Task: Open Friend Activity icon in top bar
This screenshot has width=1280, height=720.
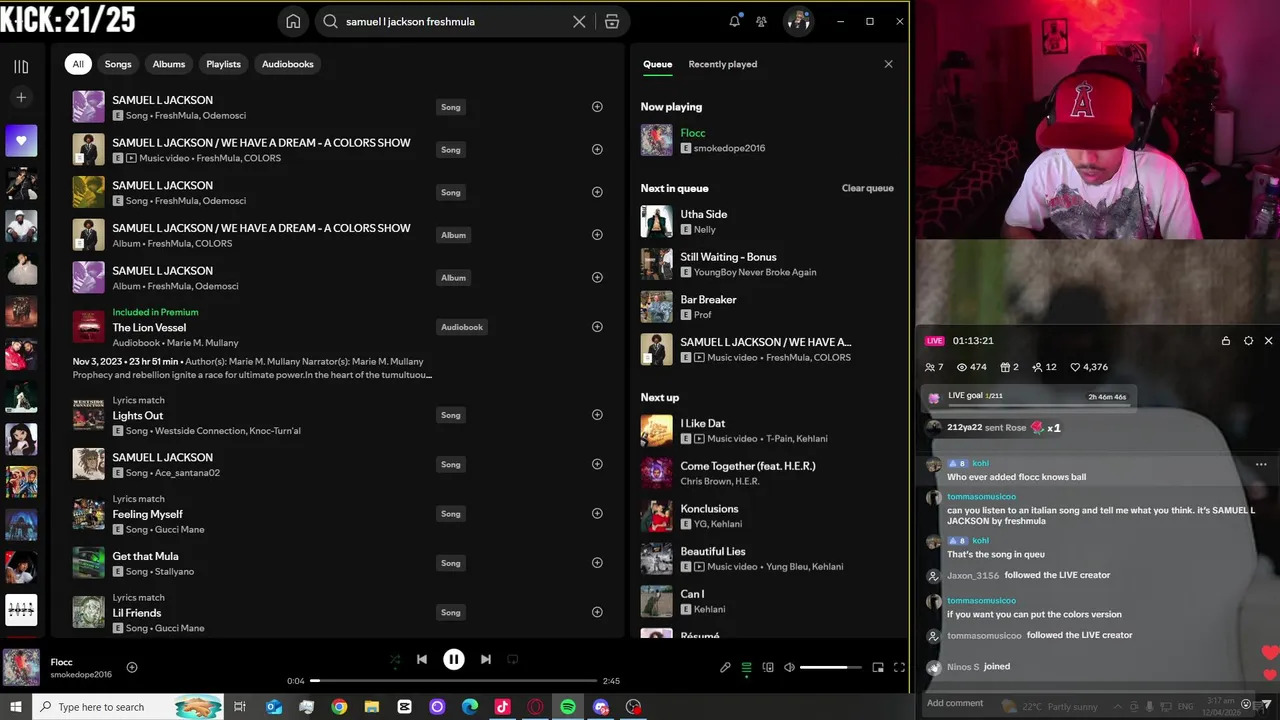Action: tap(761, 21)
